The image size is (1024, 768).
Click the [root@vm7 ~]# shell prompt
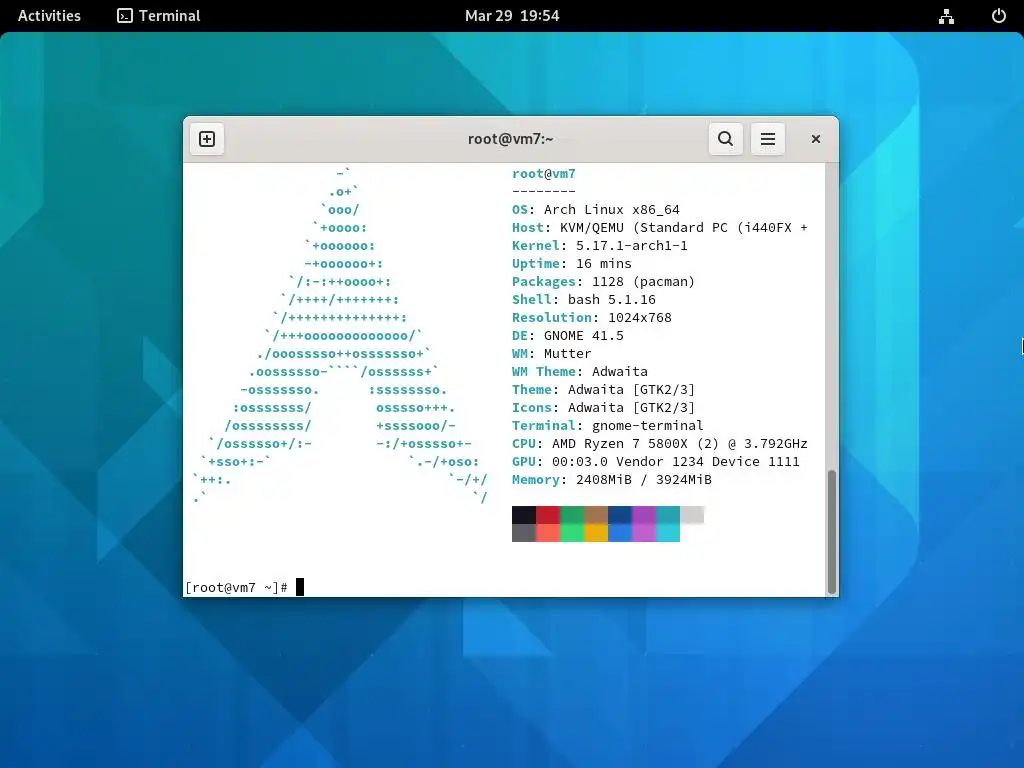click(236, 588)
